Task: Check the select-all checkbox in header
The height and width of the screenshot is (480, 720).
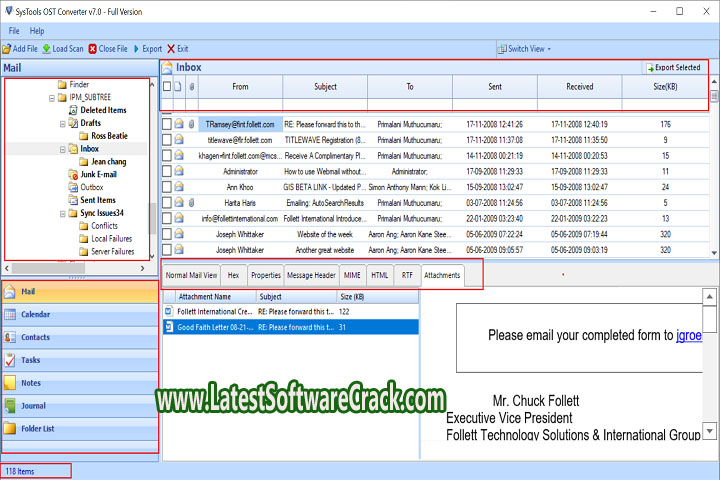Action: click(167, 87)
